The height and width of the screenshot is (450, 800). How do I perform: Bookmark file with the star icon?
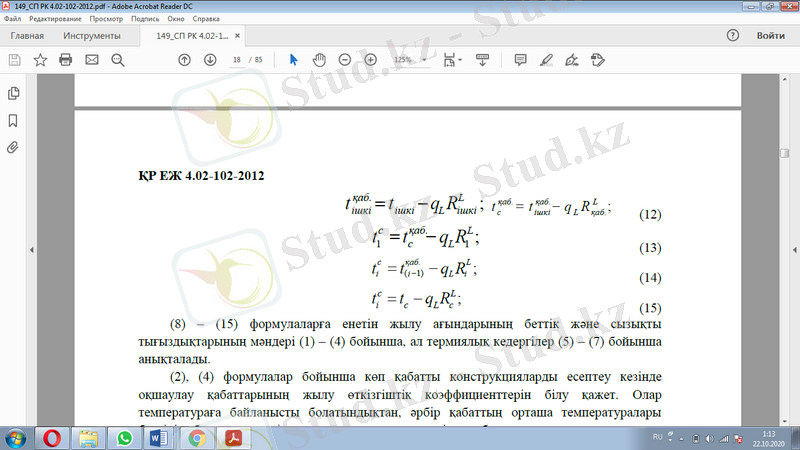coord(40,60)
